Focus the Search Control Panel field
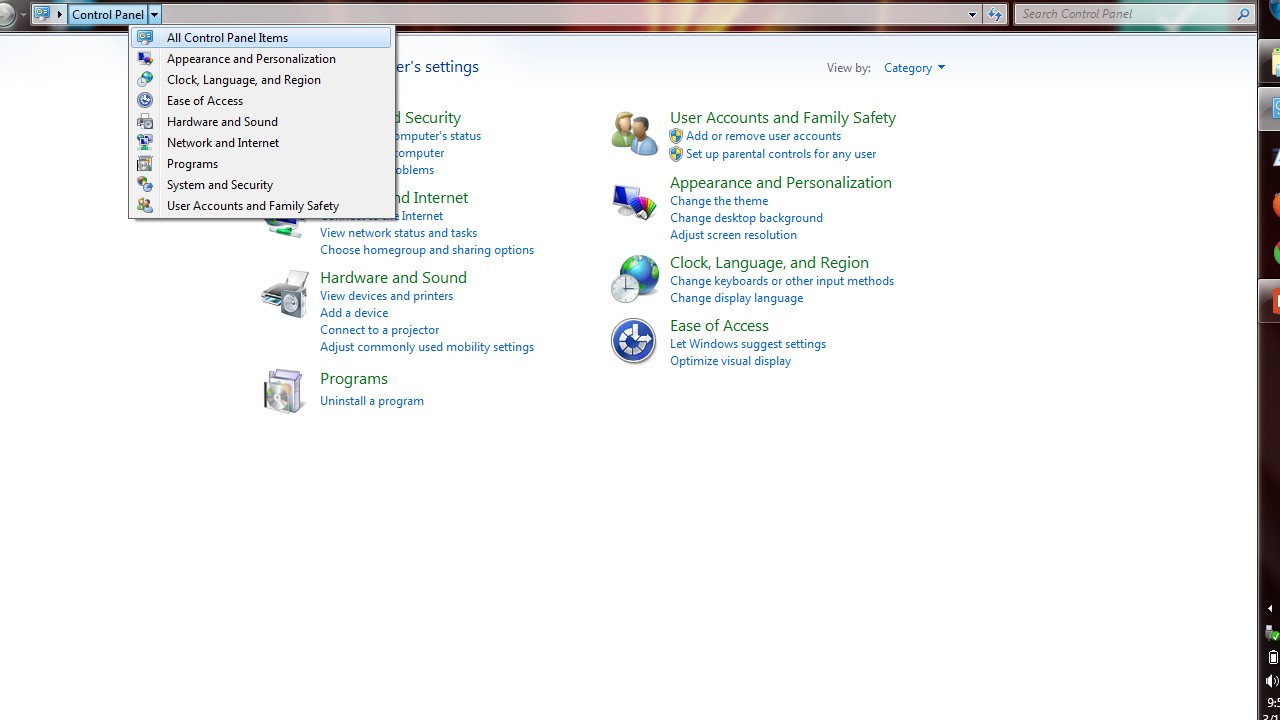1280x720 pixels. tap(1125, 14)
